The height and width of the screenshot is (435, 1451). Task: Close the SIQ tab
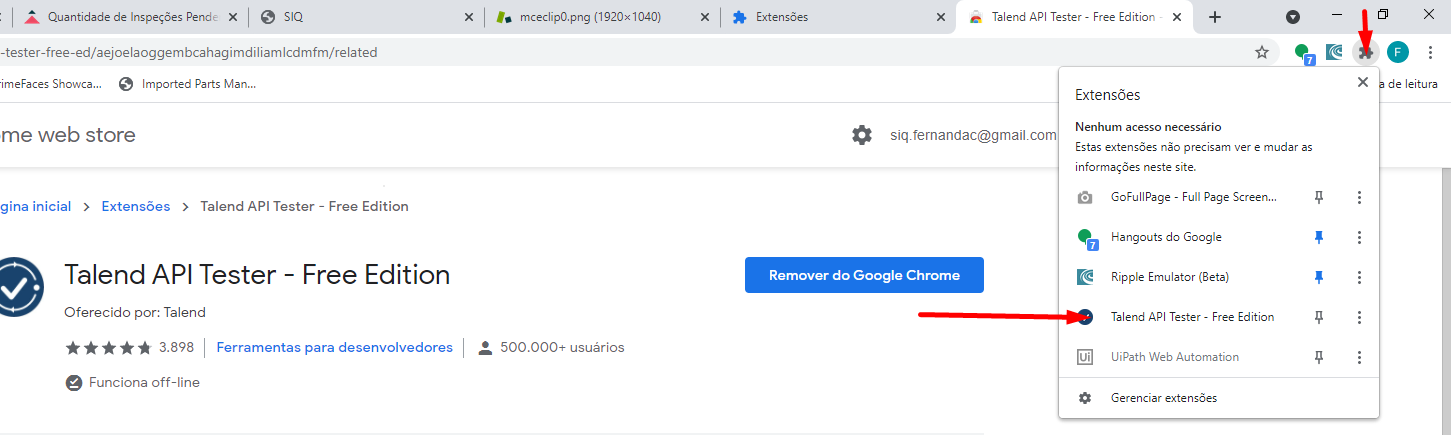click(470, 17)
